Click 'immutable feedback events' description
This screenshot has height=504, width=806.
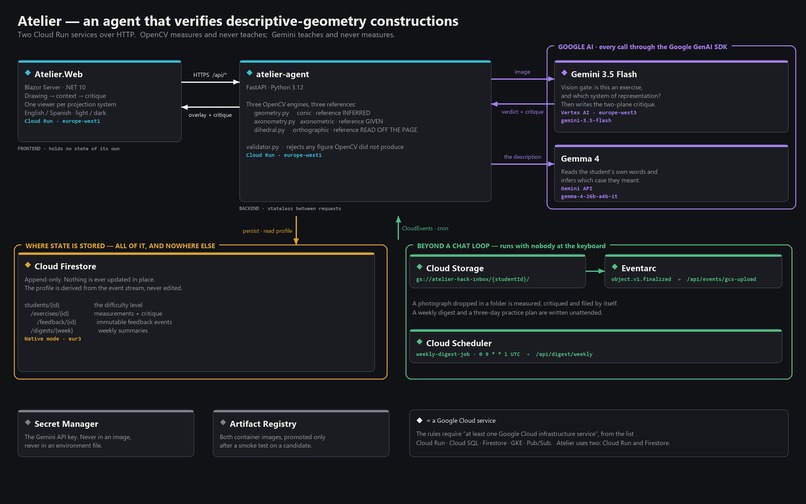pyautogui.click(x=134, y=322)
